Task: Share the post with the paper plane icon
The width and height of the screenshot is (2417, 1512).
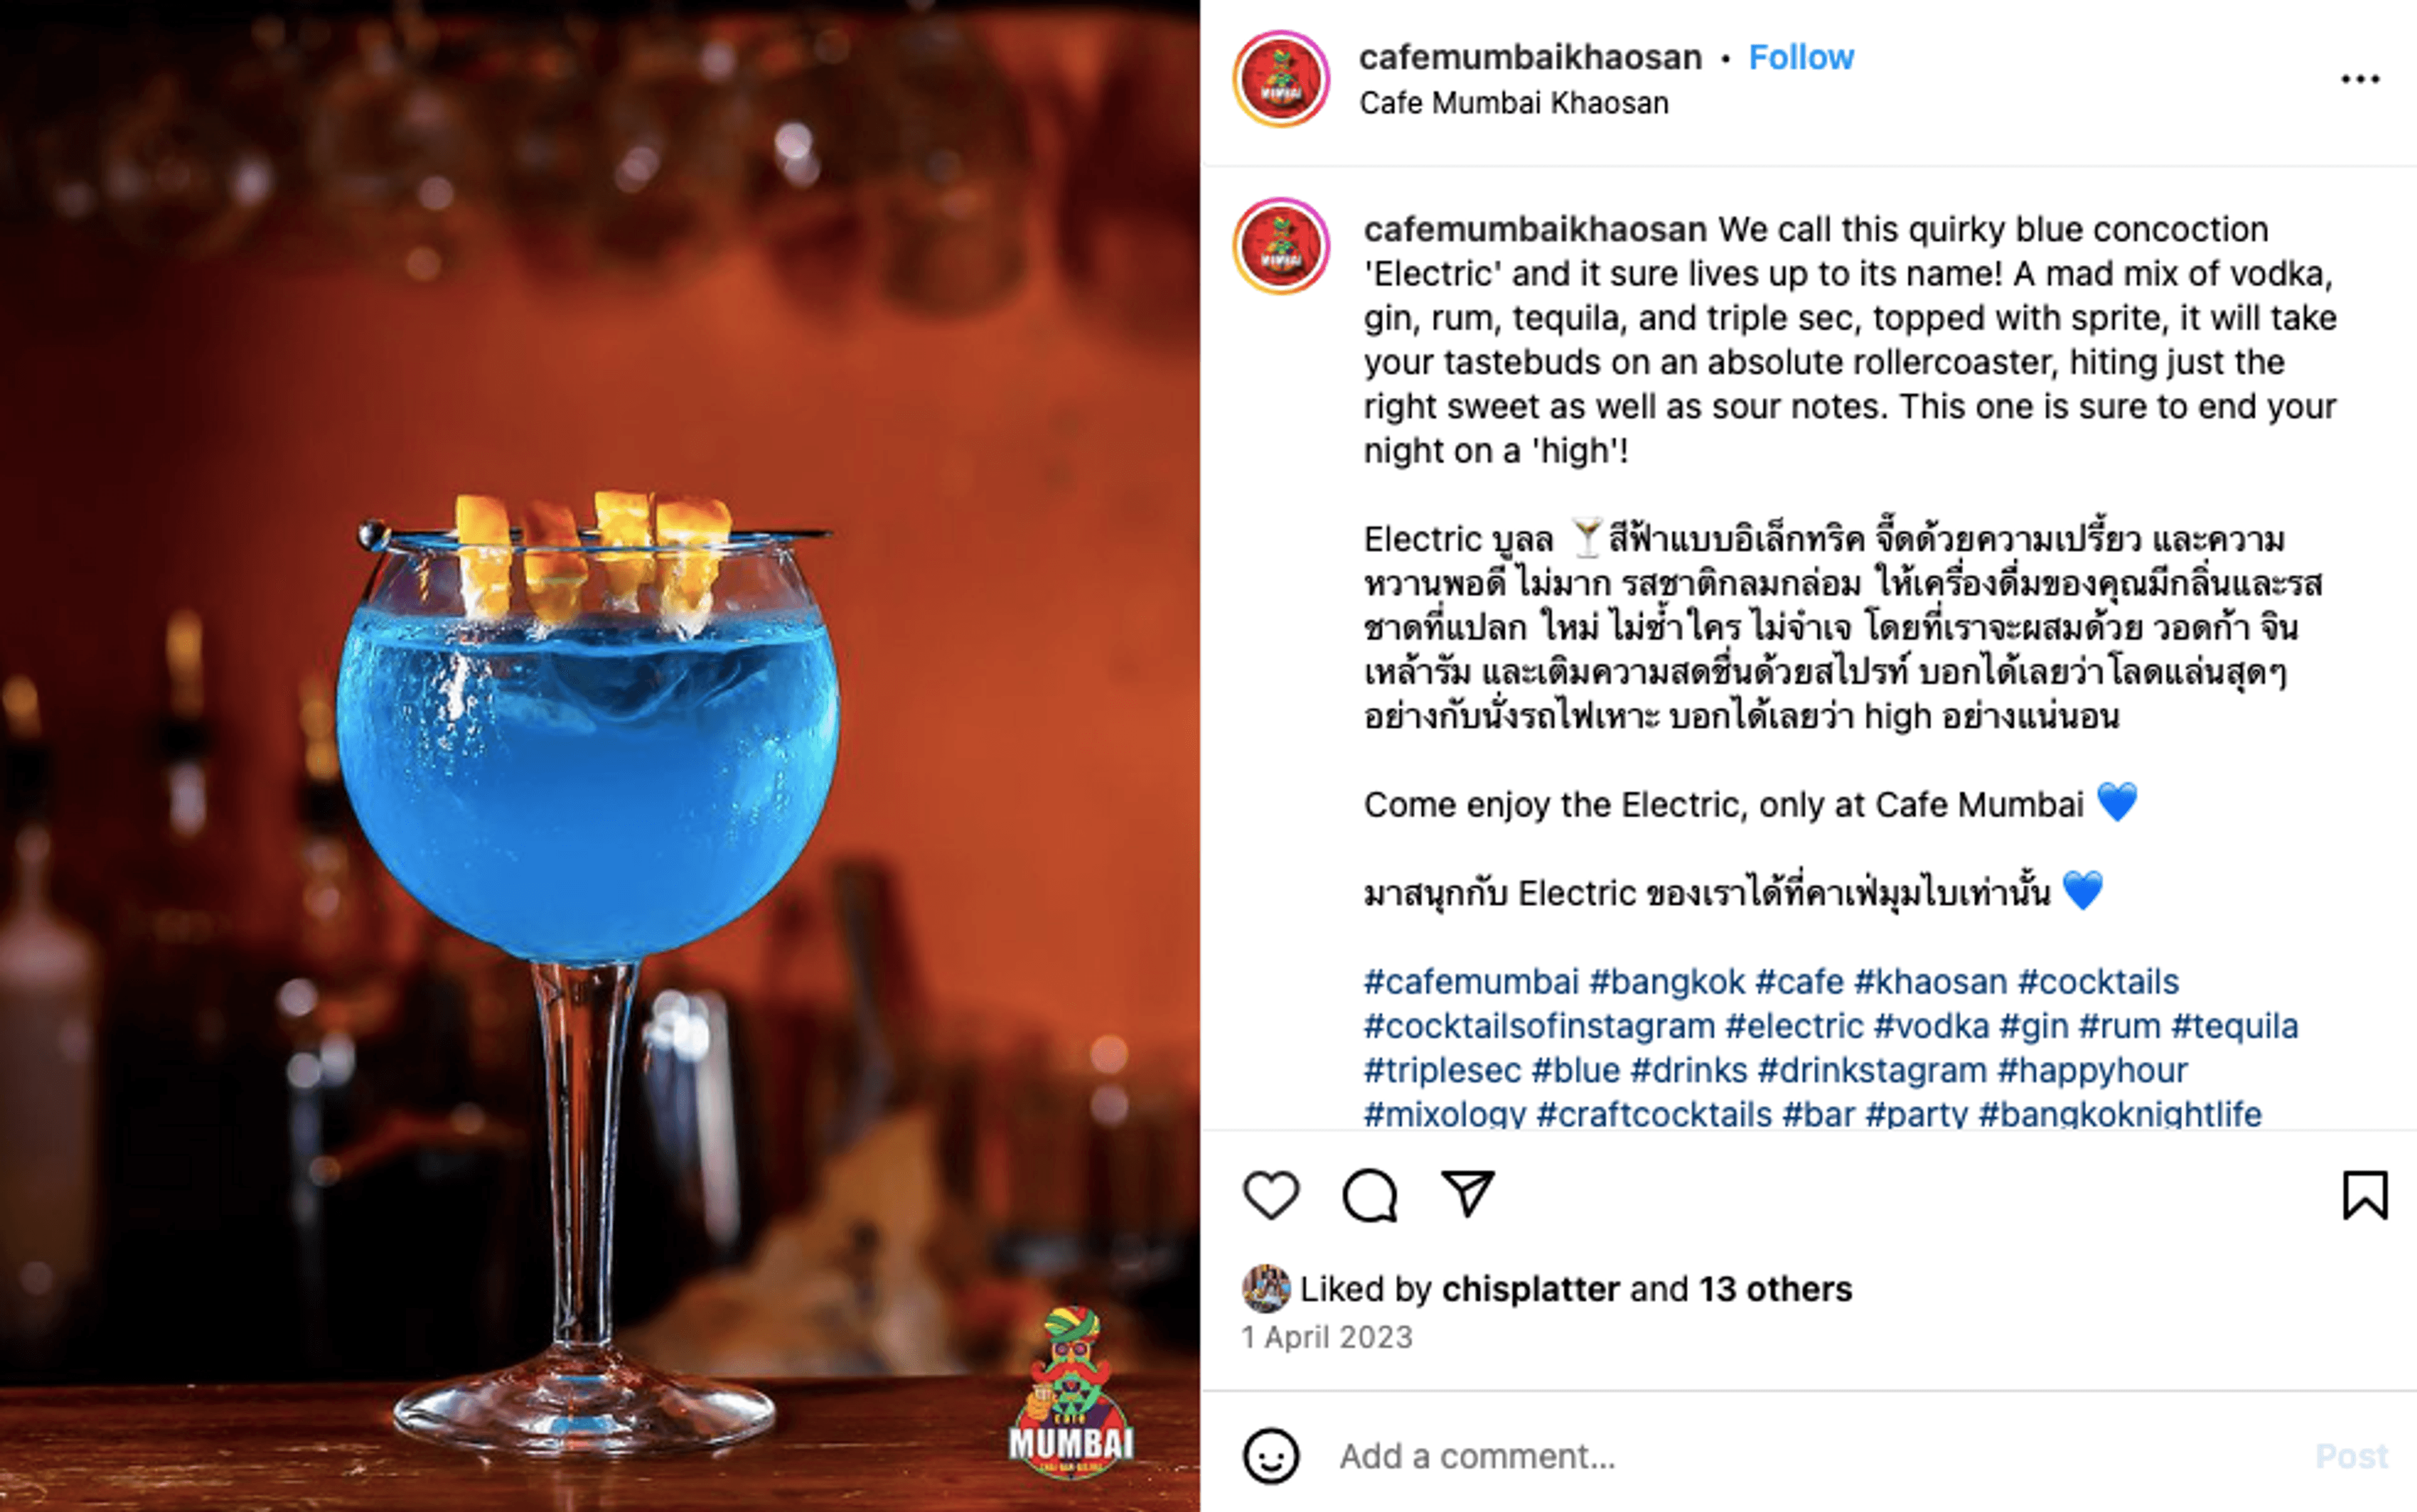Action: pos(1467,1193)
